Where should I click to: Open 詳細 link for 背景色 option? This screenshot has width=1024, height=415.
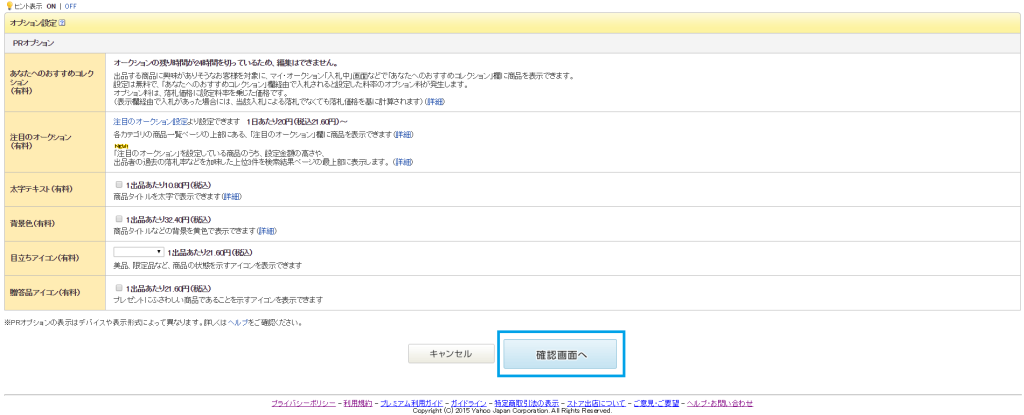click(267, 231)
